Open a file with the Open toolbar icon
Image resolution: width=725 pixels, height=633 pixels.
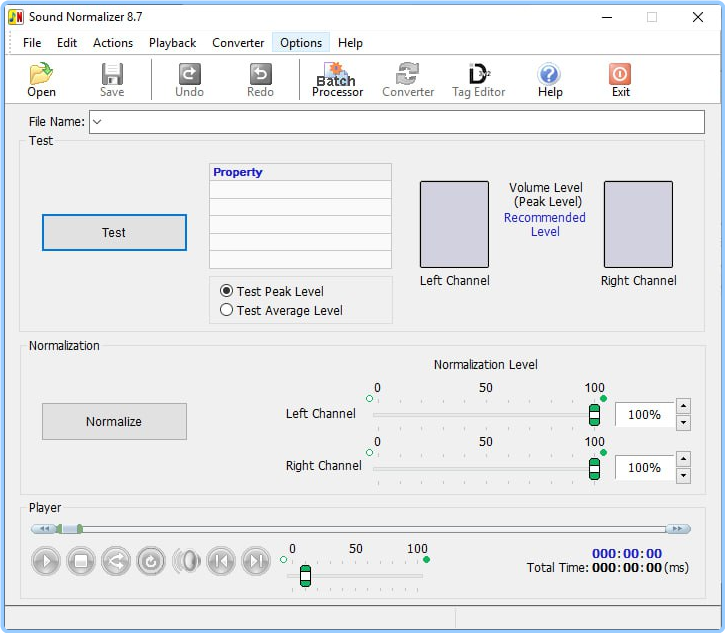pyautogui.click(x=41, y=80)
